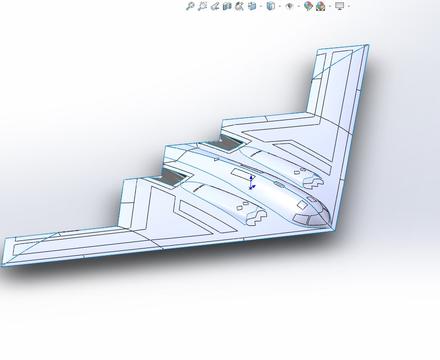The height and width of the screenshot is (360, 440).
Task: Select the lower dark engine intake opening
Action: click(172, 178)
